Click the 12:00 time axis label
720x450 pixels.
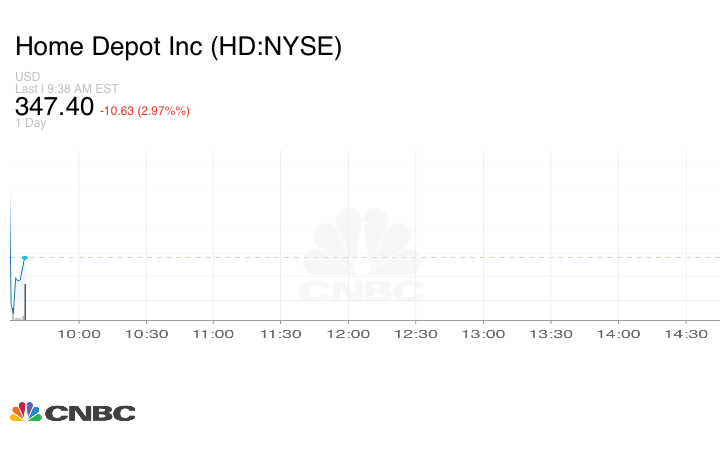click(x=348, y=334)
